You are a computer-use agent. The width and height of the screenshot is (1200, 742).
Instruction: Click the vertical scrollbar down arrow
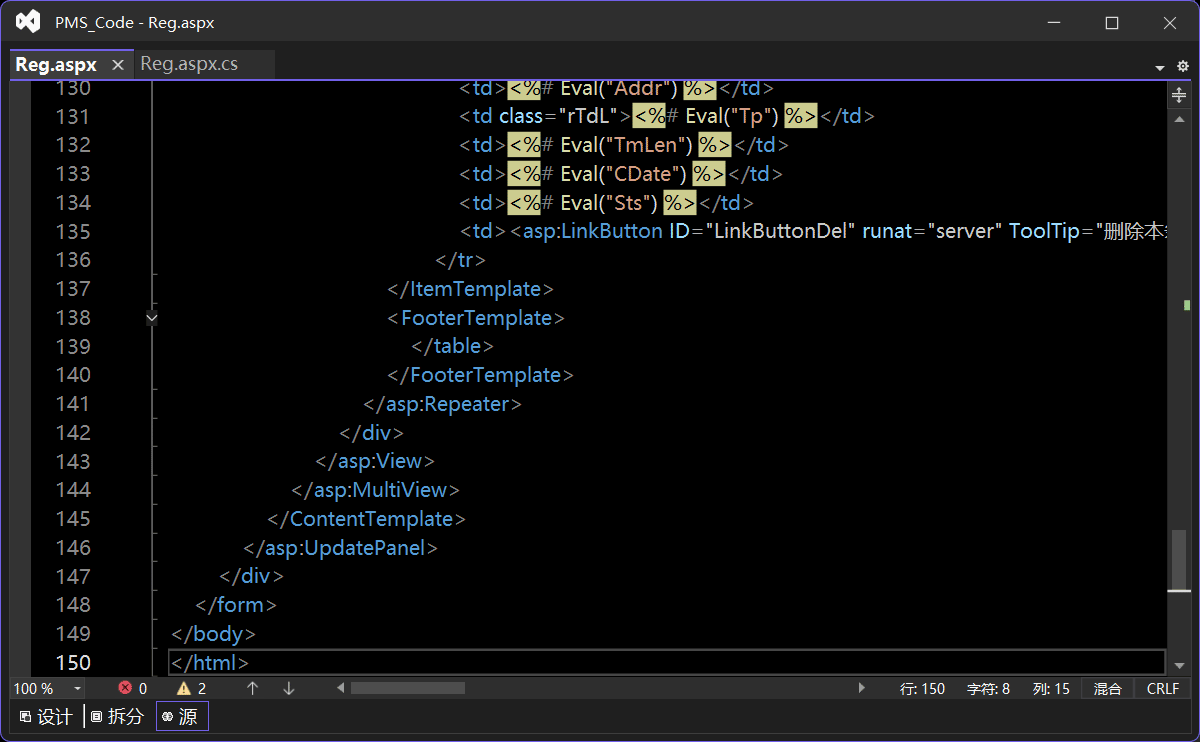[1179, 665]
